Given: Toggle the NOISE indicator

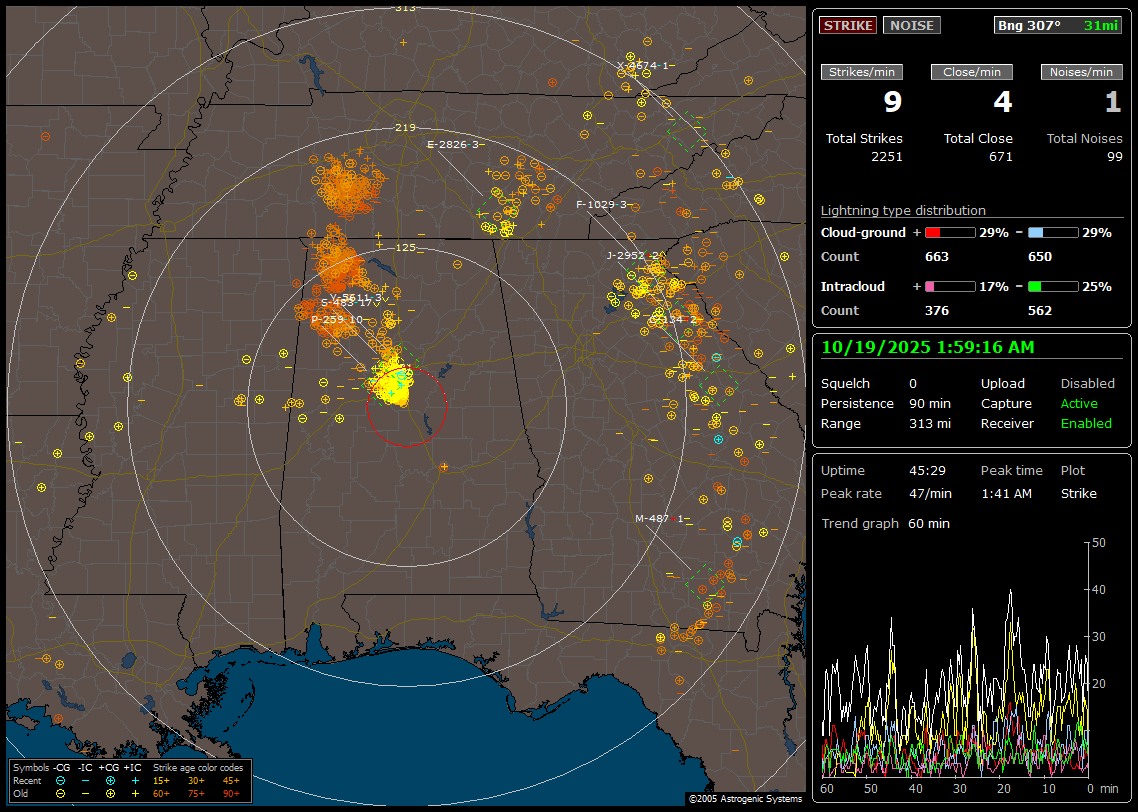Looking at the screenshot, I should click(x=911, y=25).
